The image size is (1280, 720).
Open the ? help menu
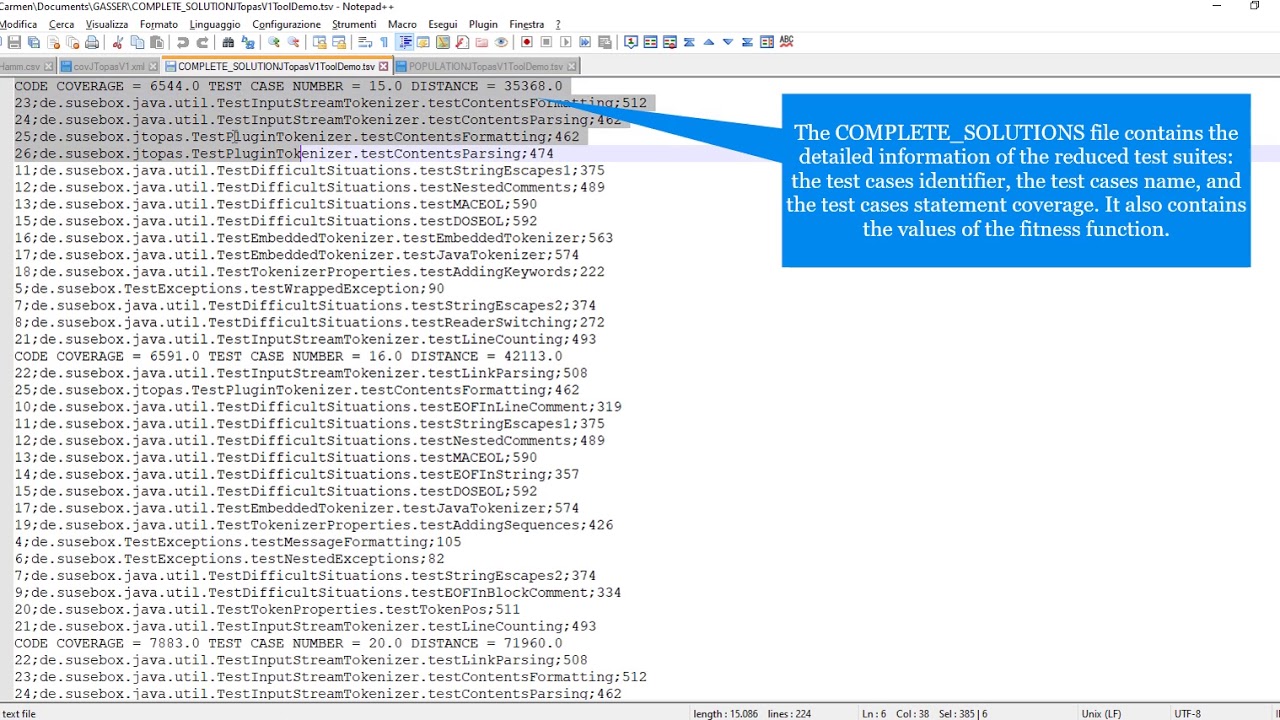click(558, 24)
